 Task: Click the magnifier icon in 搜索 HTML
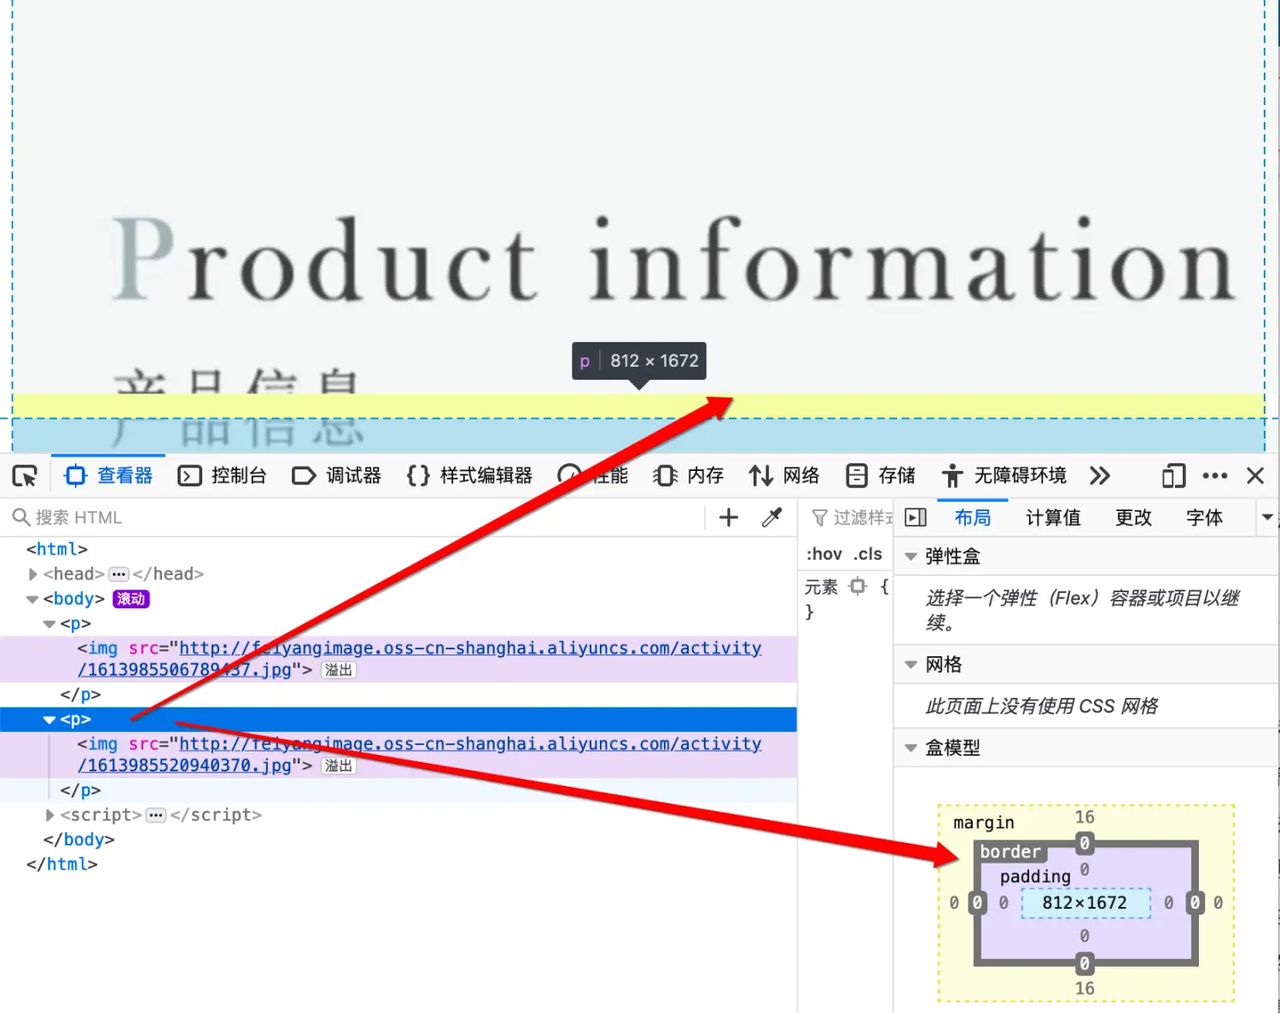[x=20, y=517]
